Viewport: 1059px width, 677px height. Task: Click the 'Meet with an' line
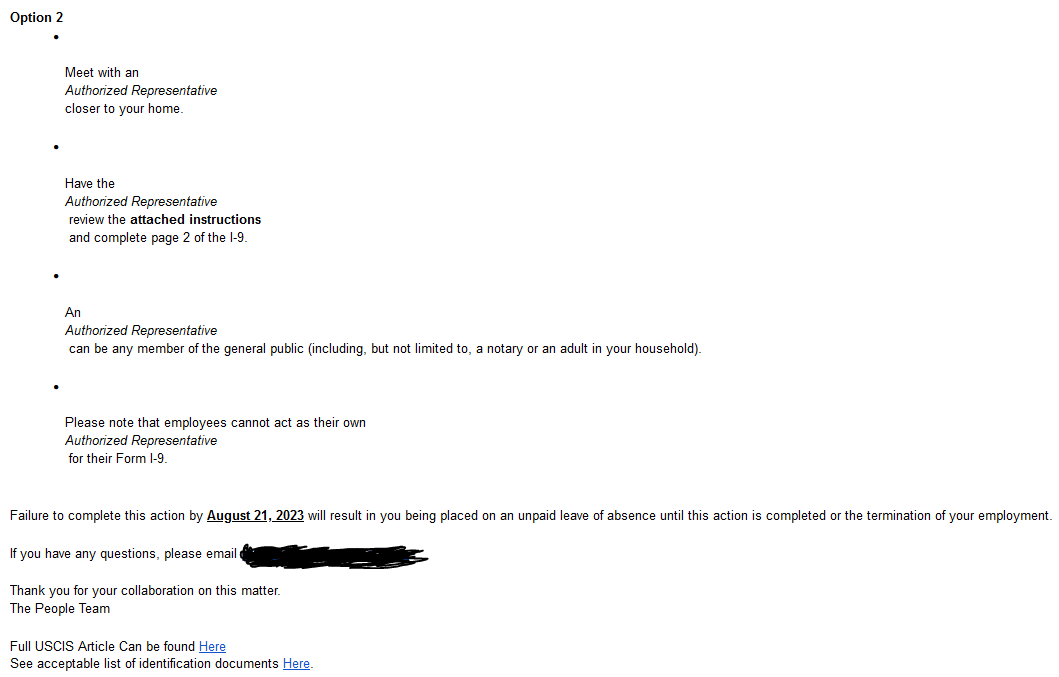102,72
